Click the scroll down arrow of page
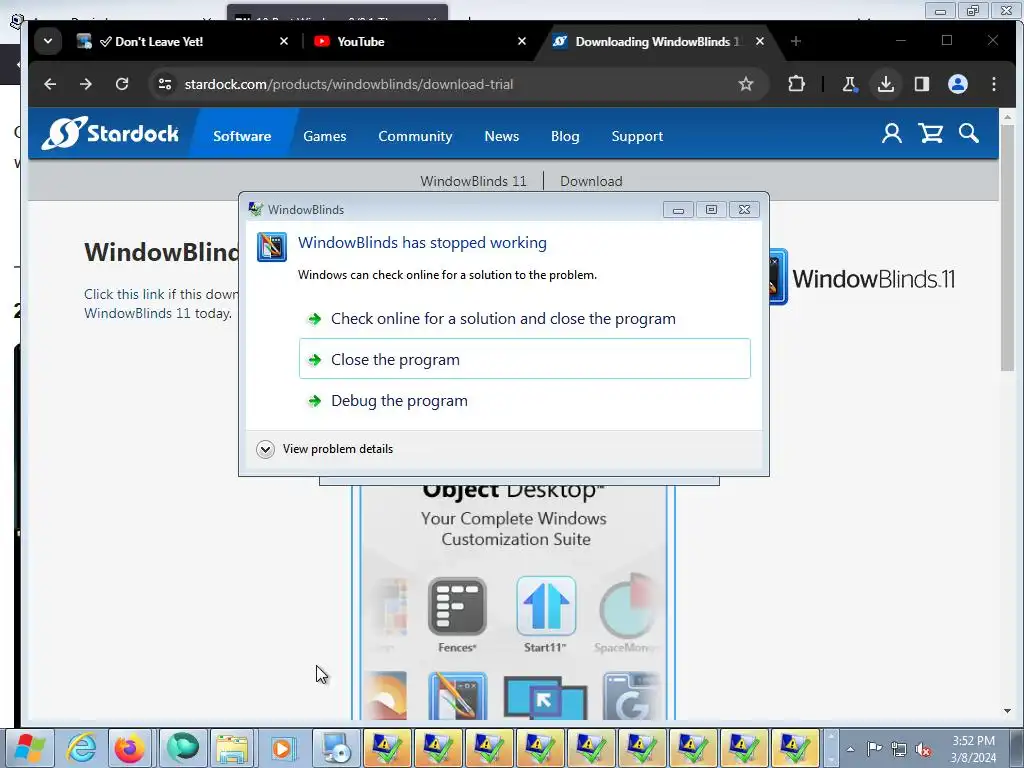This screenshot has width=1024, height=768. point(1007,711)
